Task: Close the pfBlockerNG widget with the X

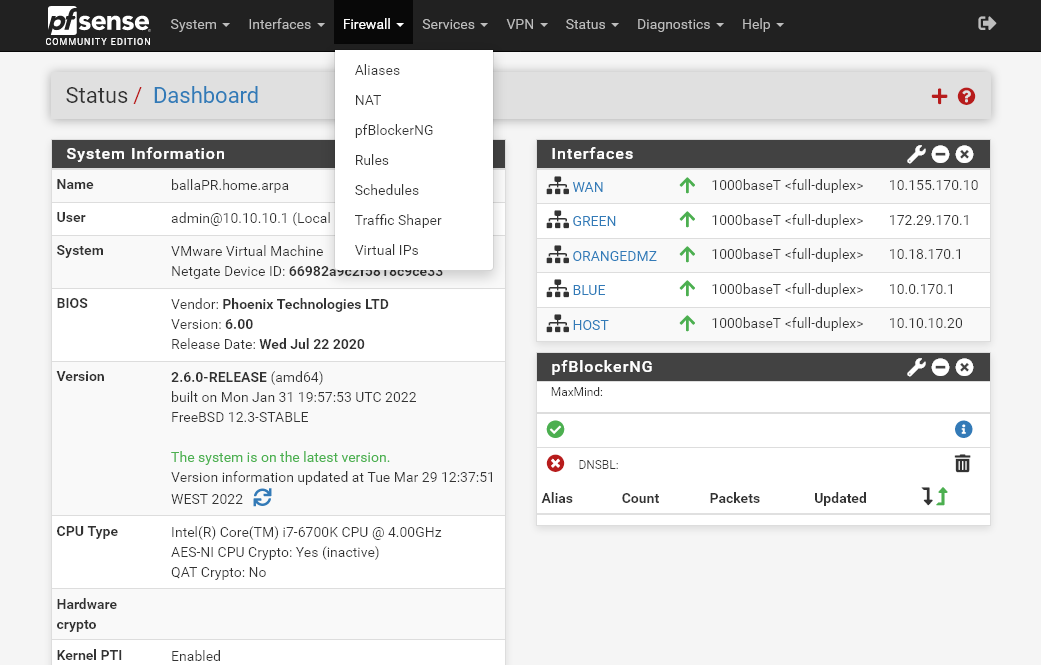Action: [963, 367]
